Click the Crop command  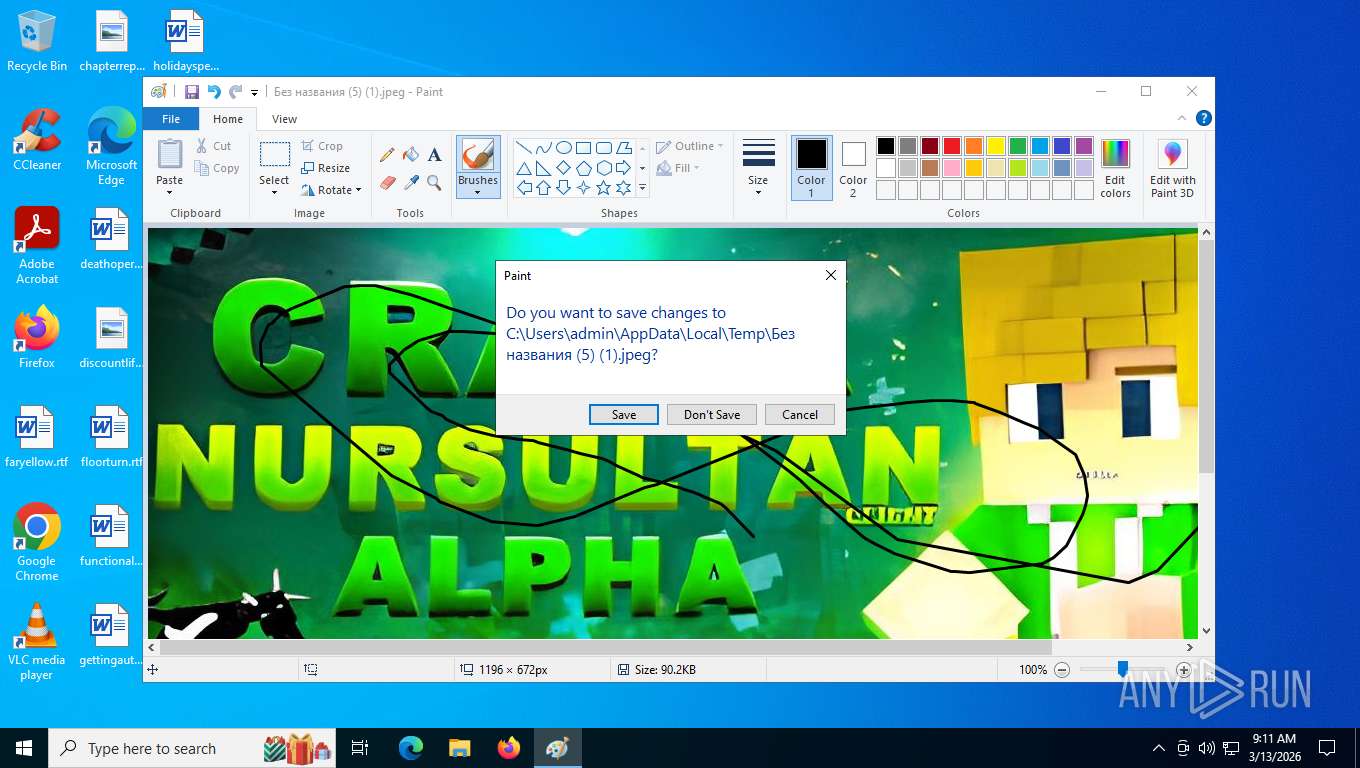(322, 146)
